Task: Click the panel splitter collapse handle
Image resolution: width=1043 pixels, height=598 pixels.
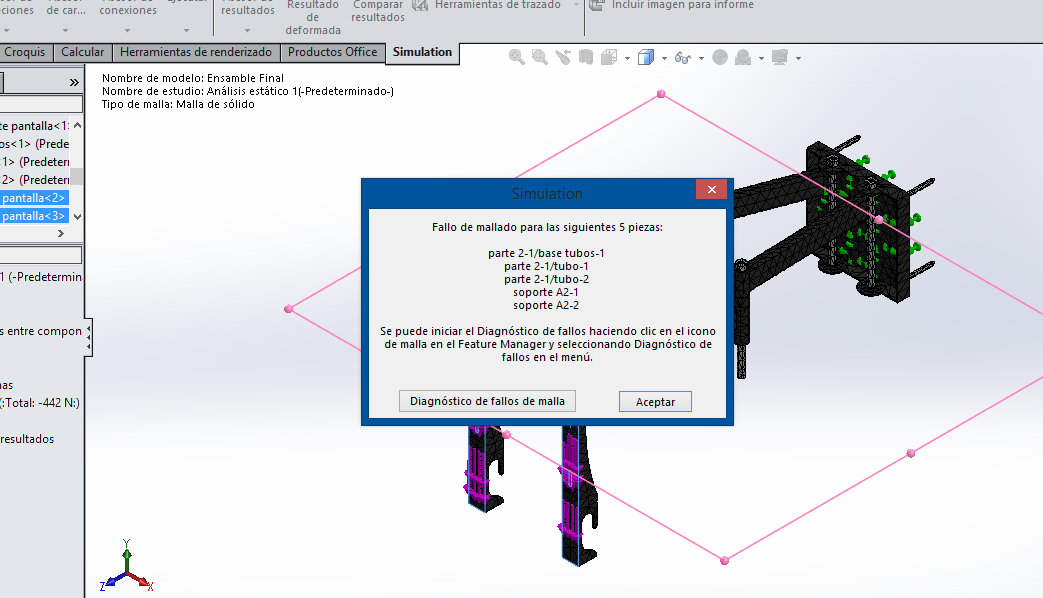Action: click(x=88, y=338)
